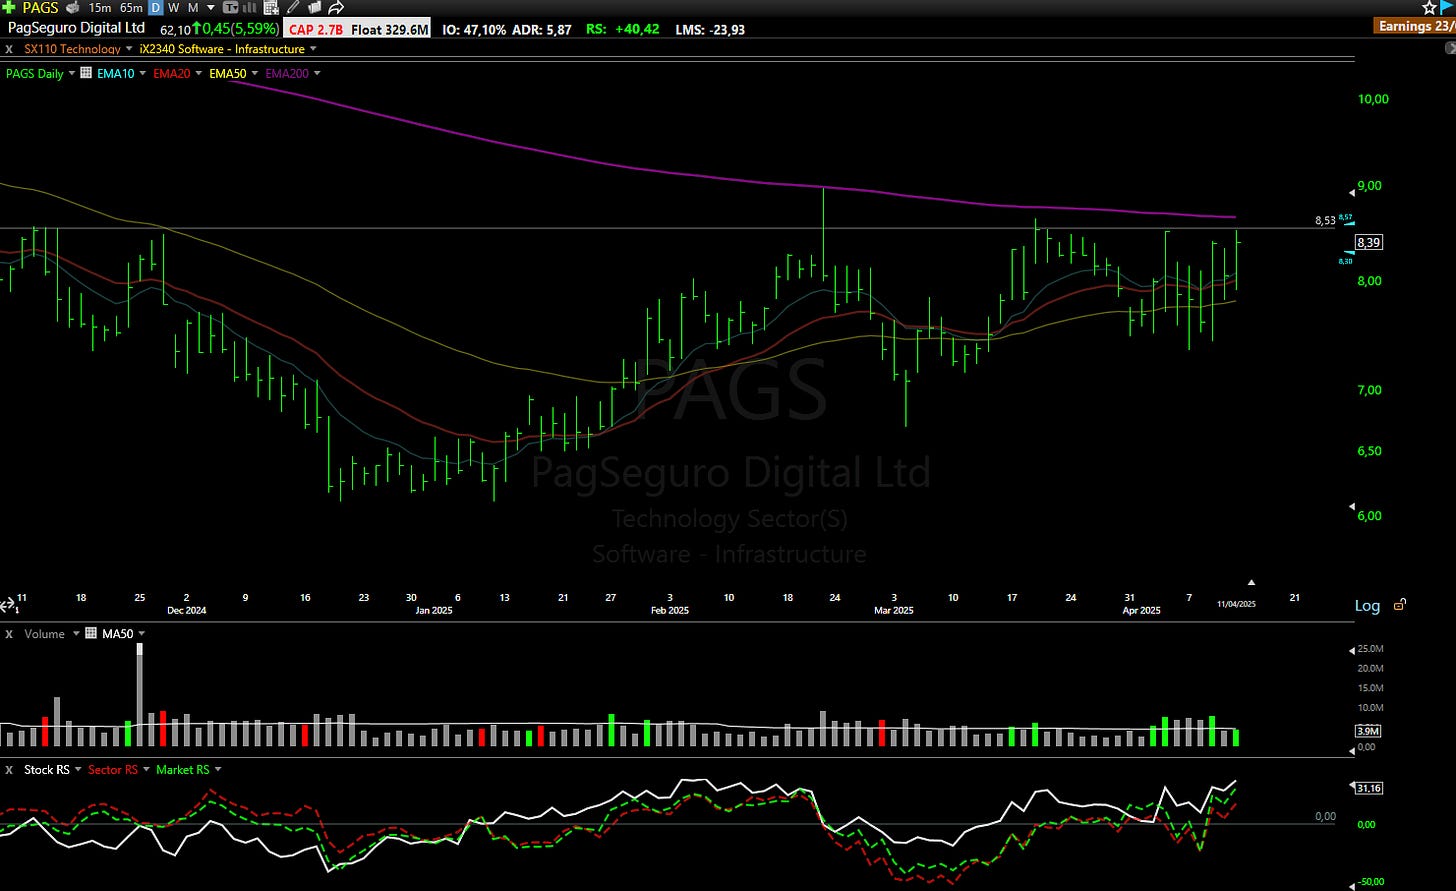Close the Stock RS pane with its x
Viewport: 1456px width, 891px height.
[x=9, y=770]
